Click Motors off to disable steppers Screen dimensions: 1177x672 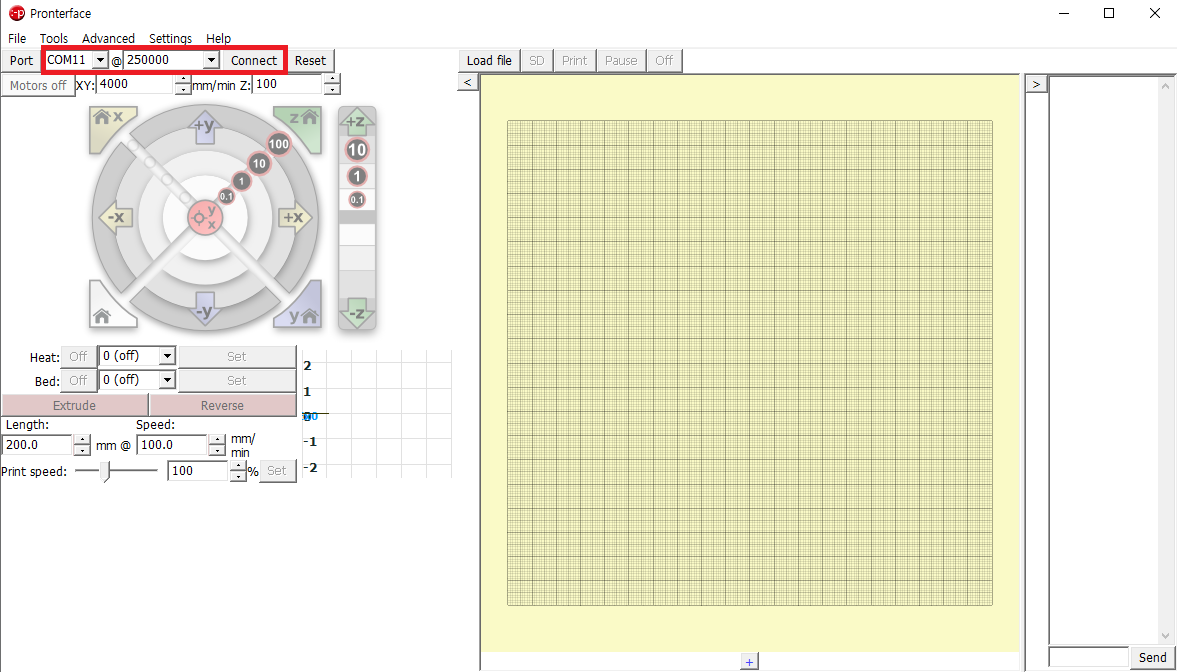(x=37, y=85)
